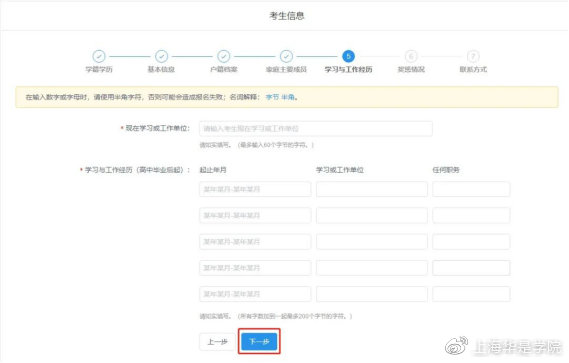Go back with the 上一步 button
The image size is (569, 363).
click(x=217, y=342)
